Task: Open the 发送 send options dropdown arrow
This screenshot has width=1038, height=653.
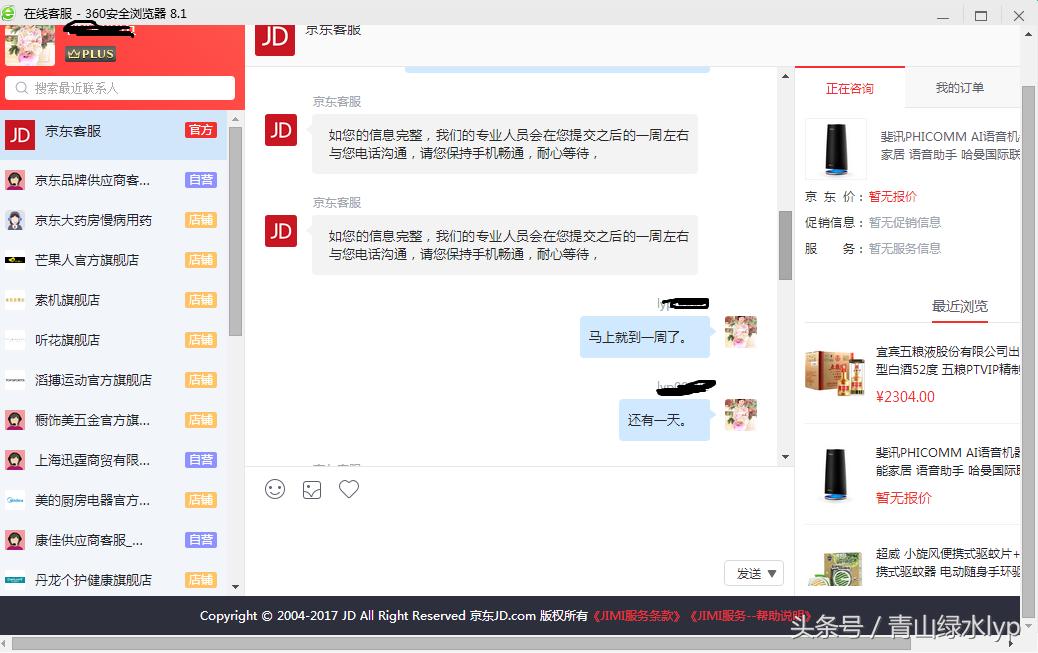Action: coord(772,573)
